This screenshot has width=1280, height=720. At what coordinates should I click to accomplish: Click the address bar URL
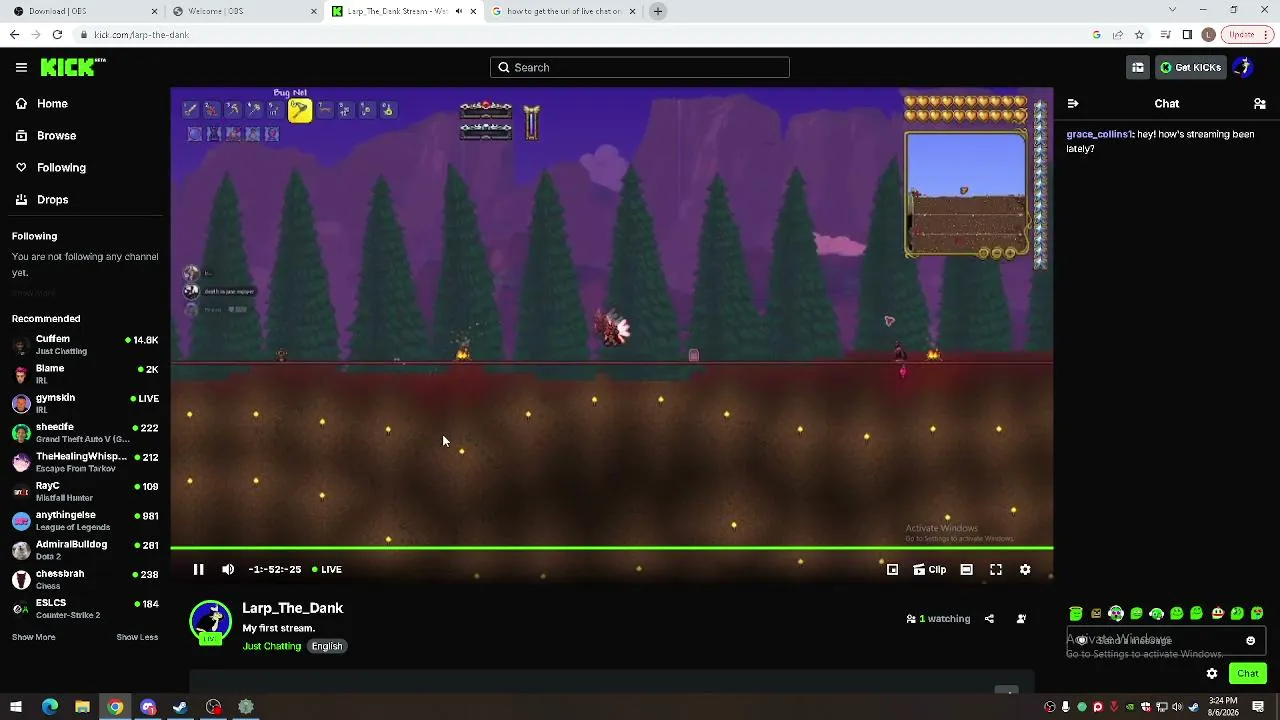pos(141,35)
